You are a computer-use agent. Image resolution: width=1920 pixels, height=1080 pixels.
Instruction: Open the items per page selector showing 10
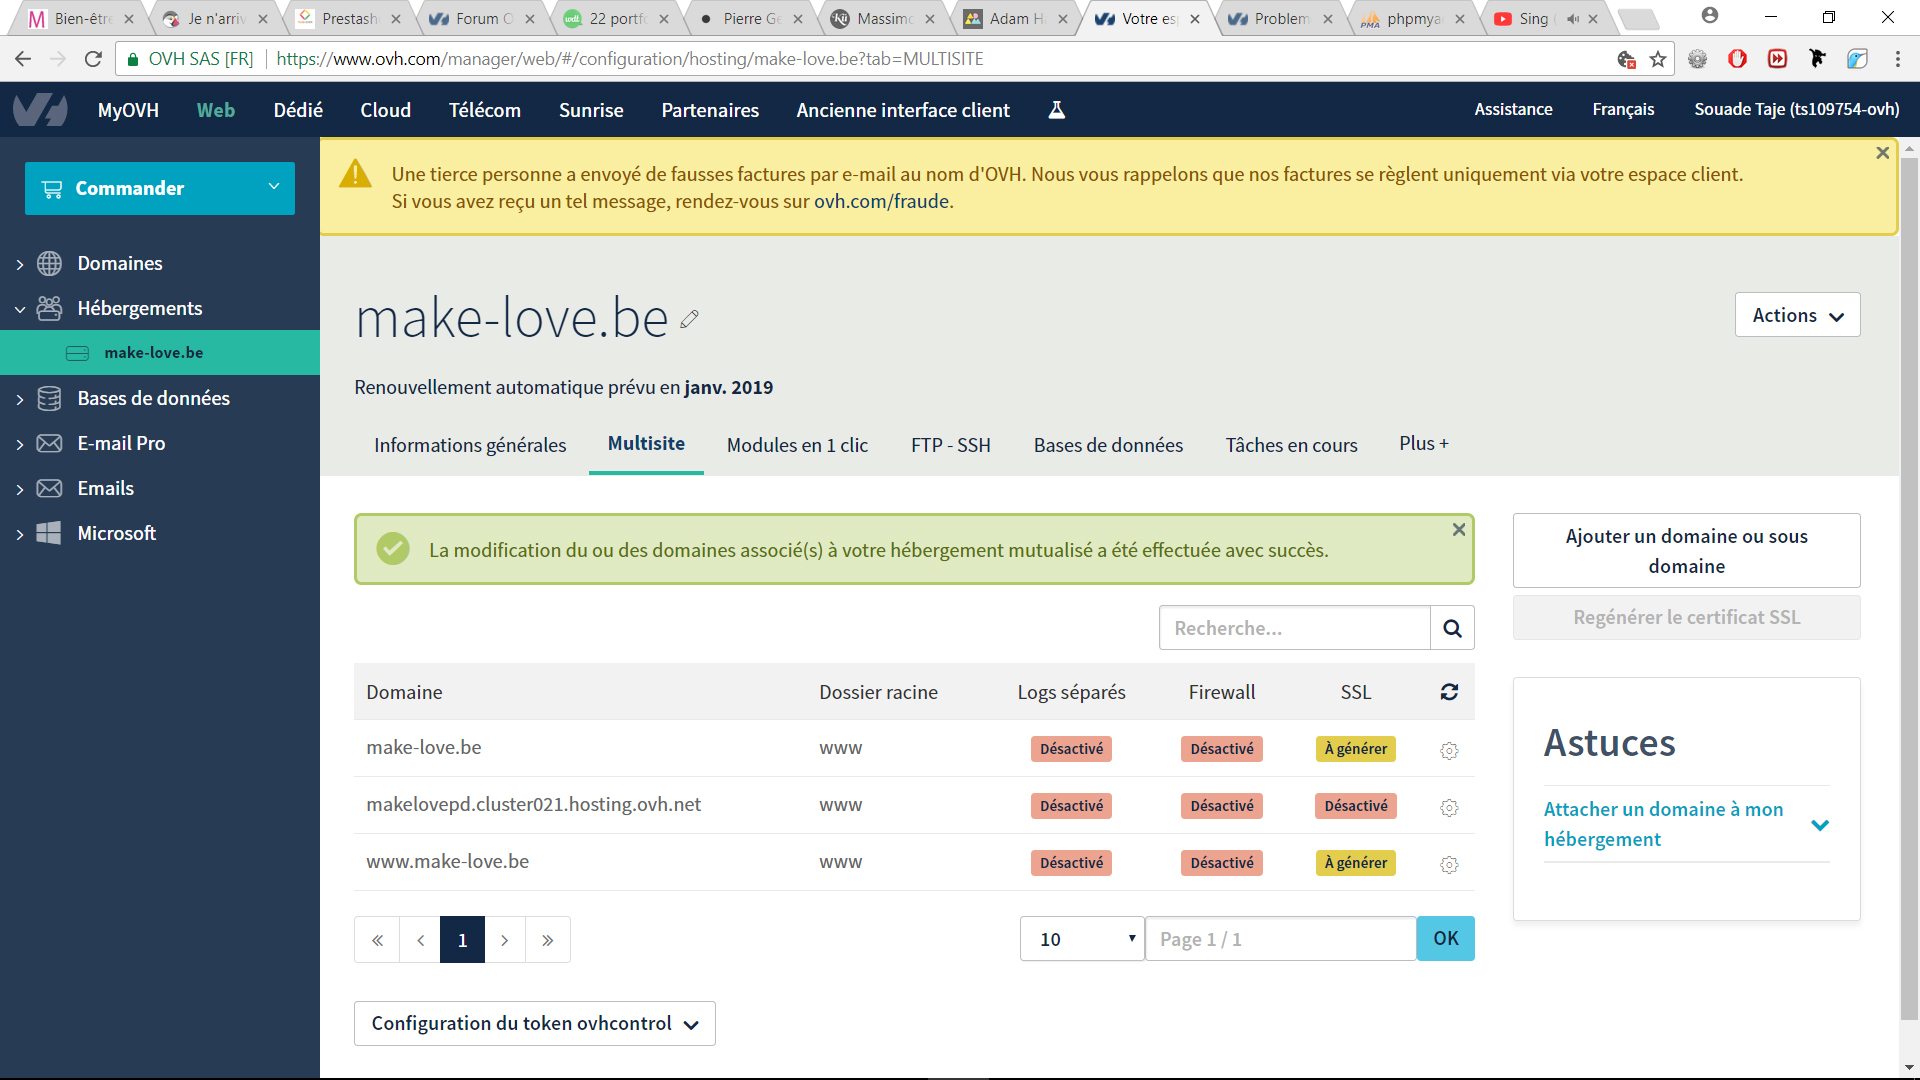tap(1082, 939)
